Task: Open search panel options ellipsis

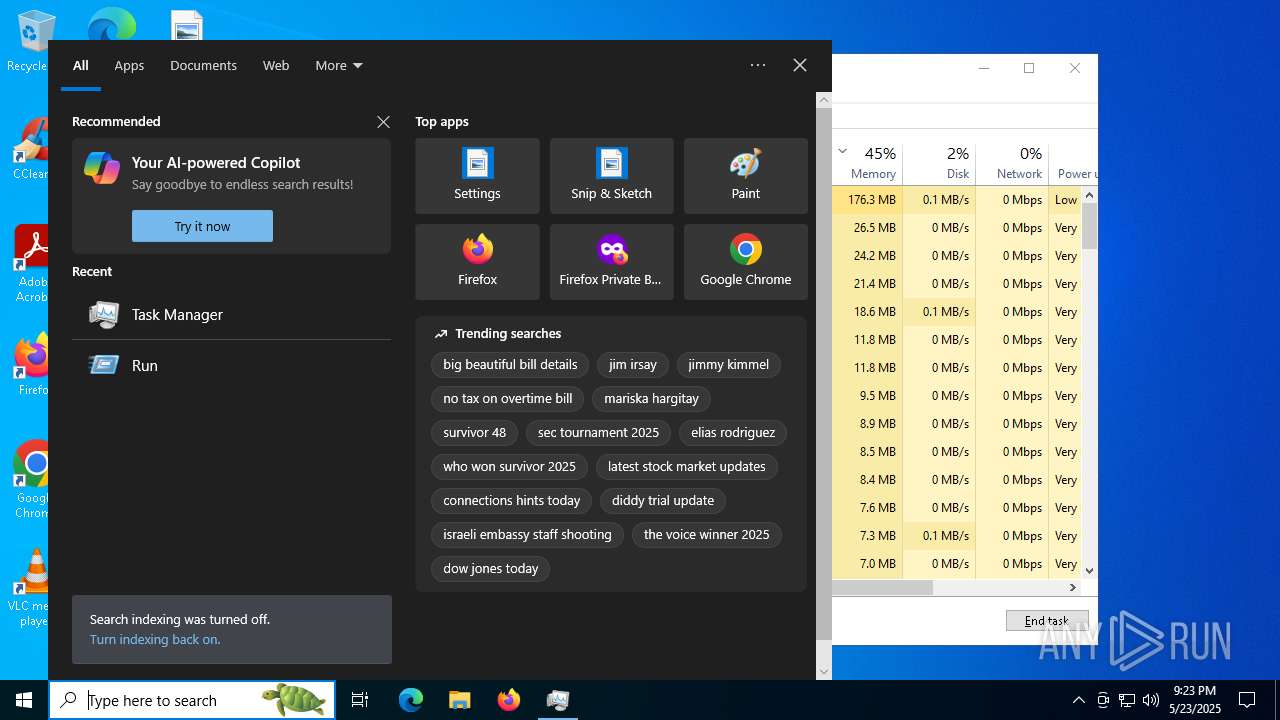Action: [x=758, y=65]
